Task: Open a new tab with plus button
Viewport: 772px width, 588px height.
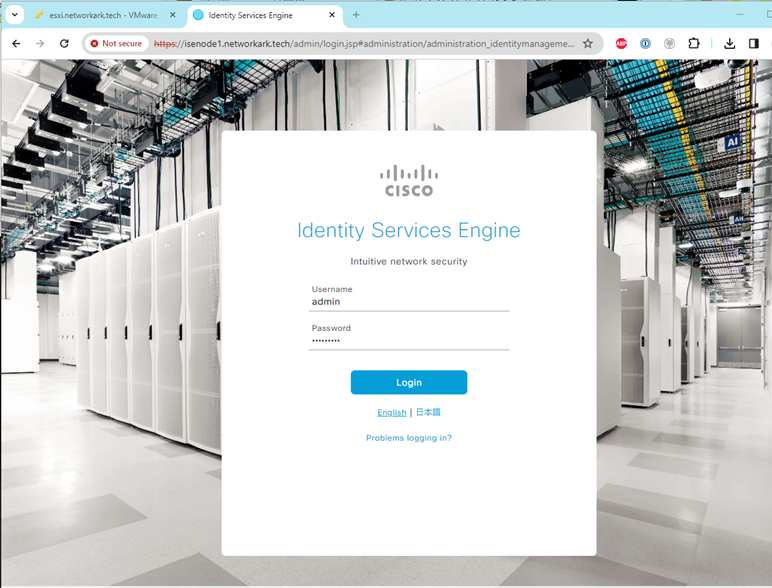Action: point(356,15)
